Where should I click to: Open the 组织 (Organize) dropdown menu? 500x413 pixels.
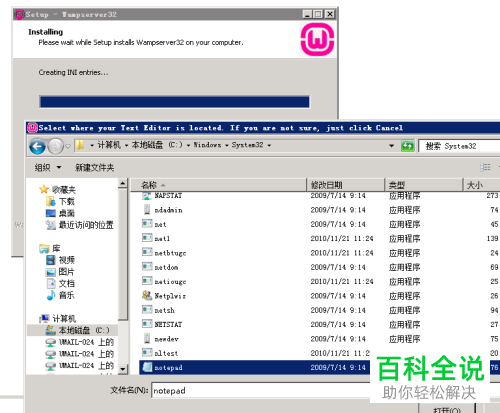tap(48, 167)
